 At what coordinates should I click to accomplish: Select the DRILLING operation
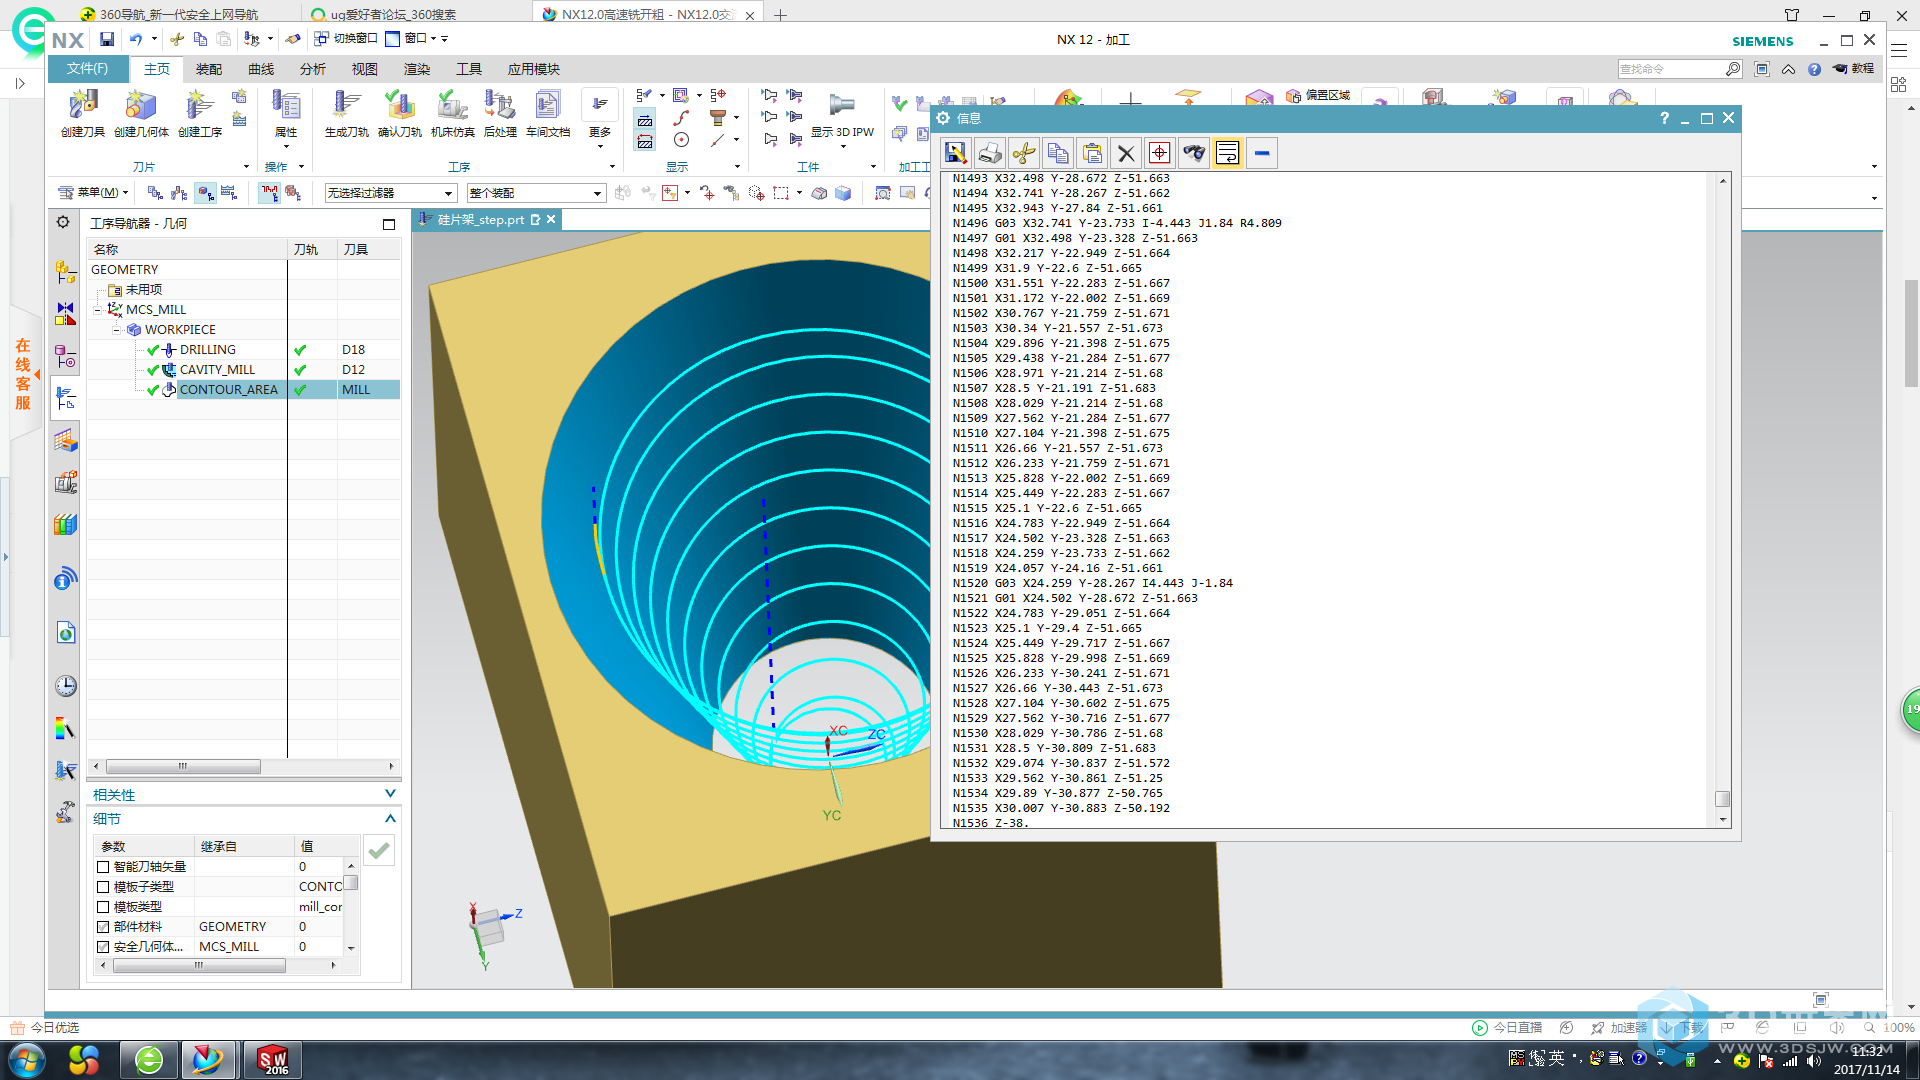click(208, 350)
